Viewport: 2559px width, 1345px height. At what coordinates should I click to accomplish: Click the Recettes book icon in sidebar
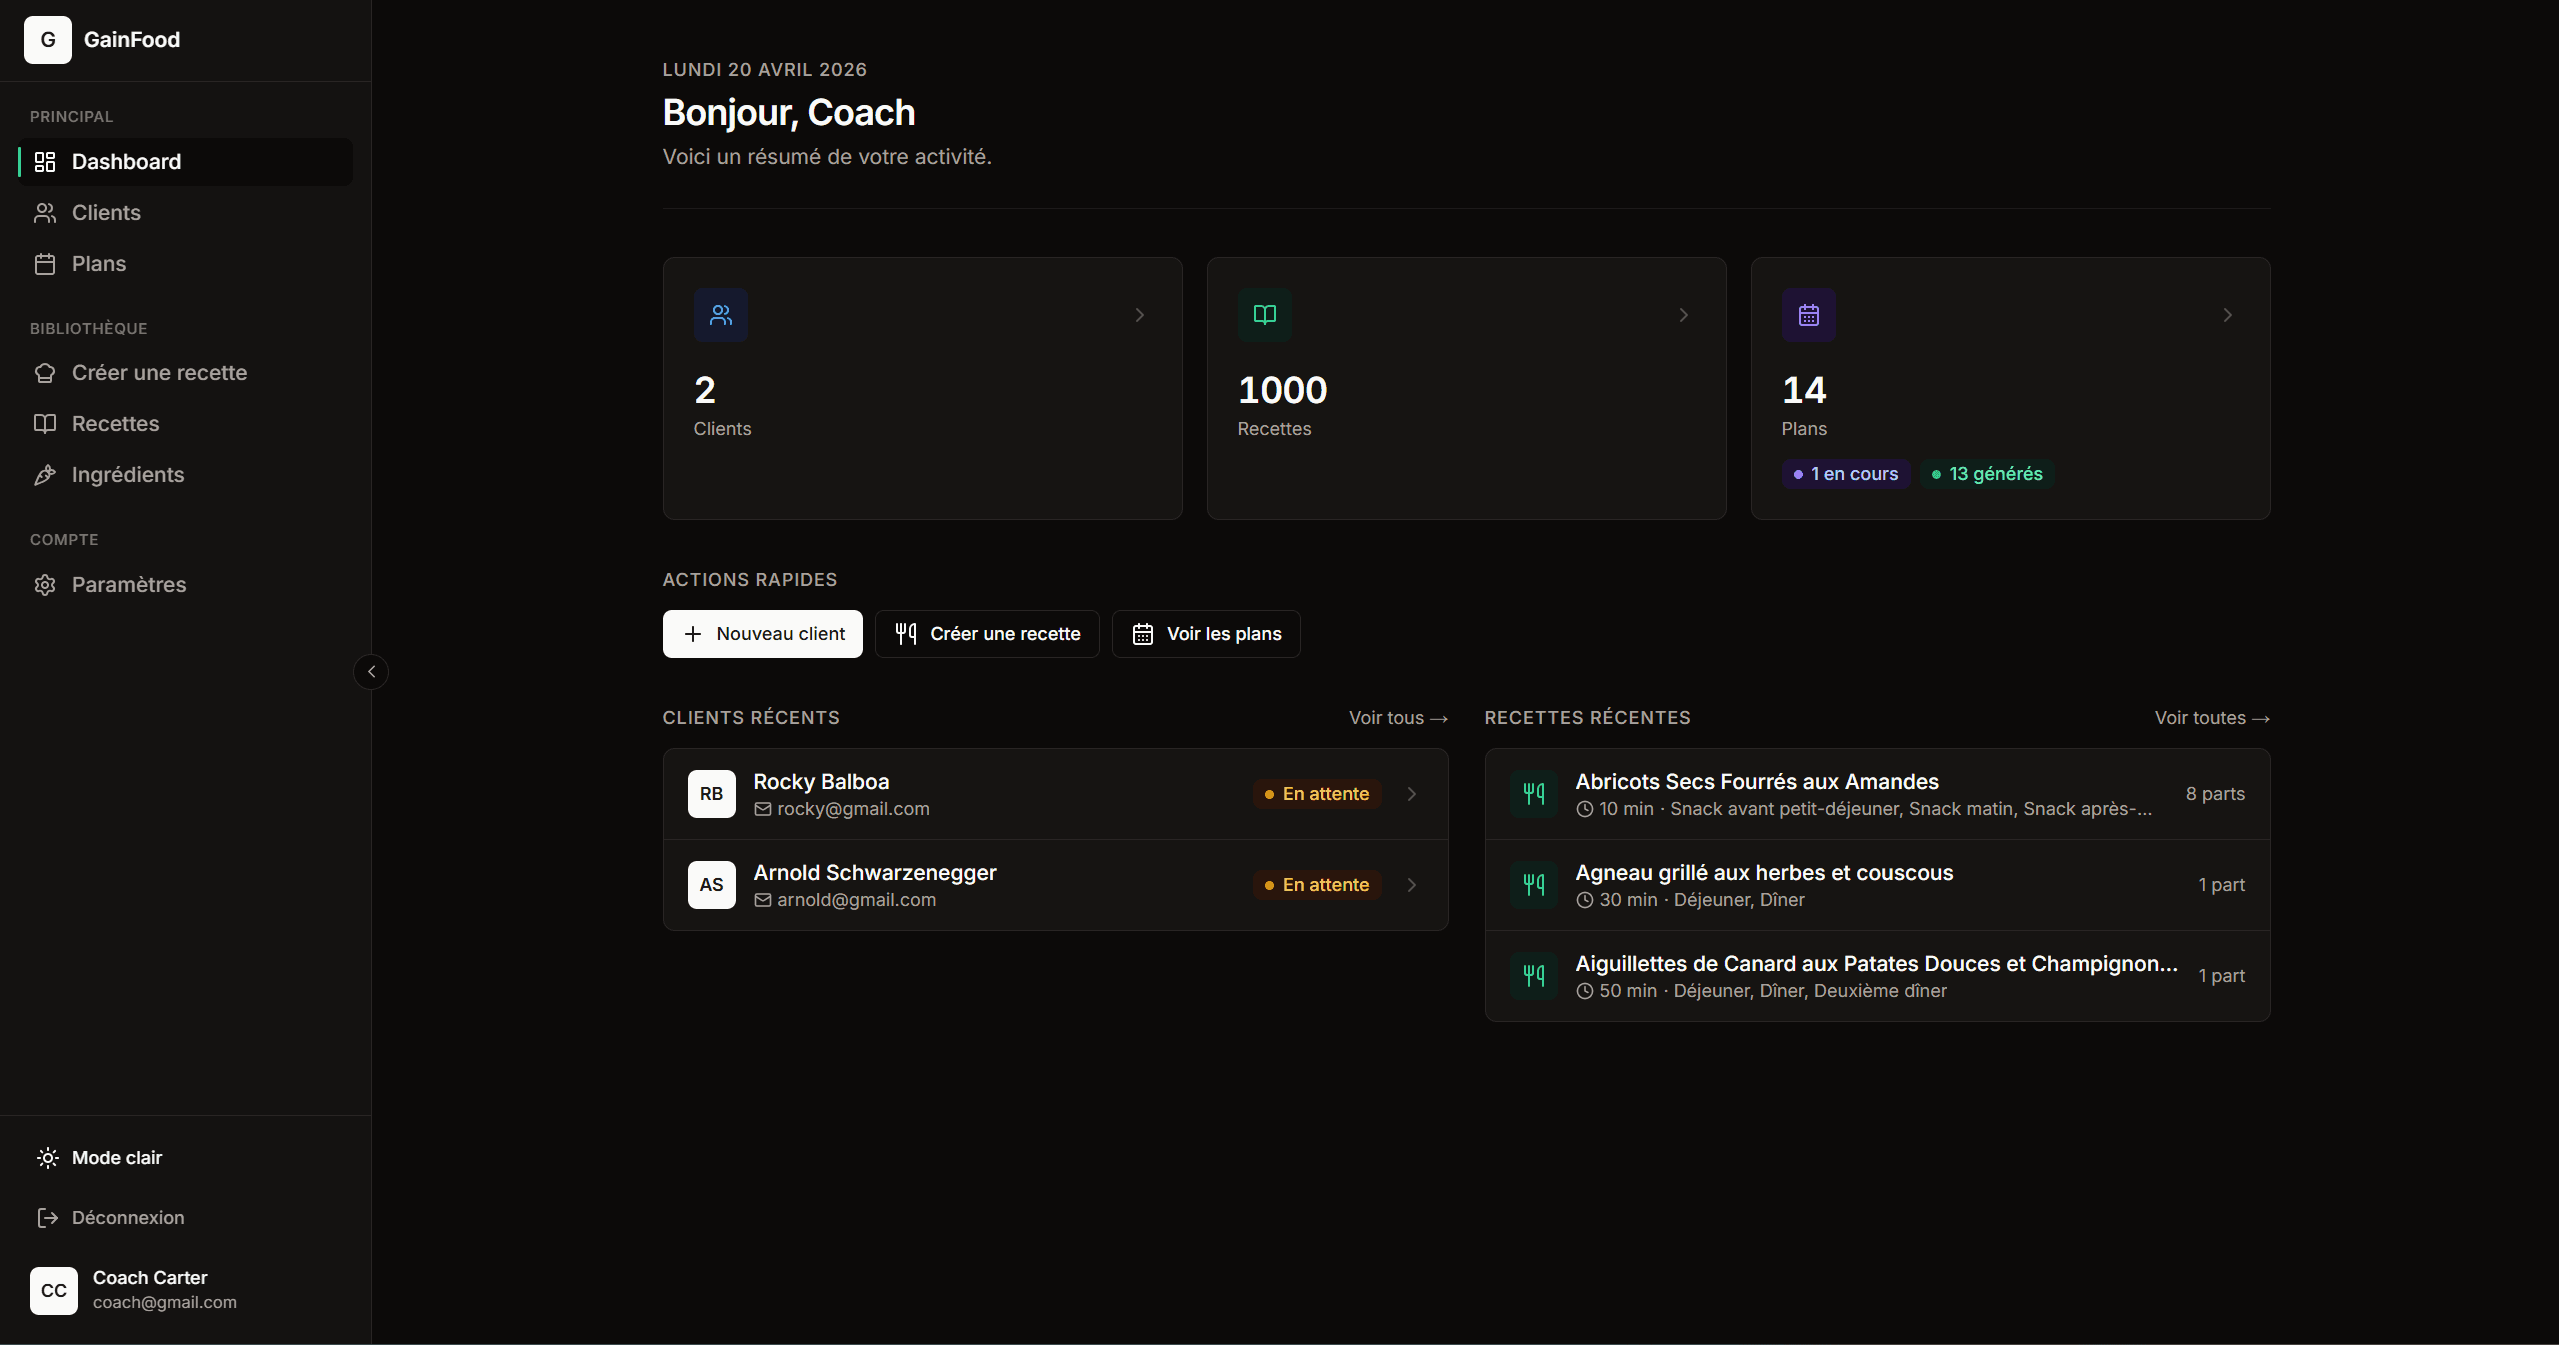(x=45, y=424)
